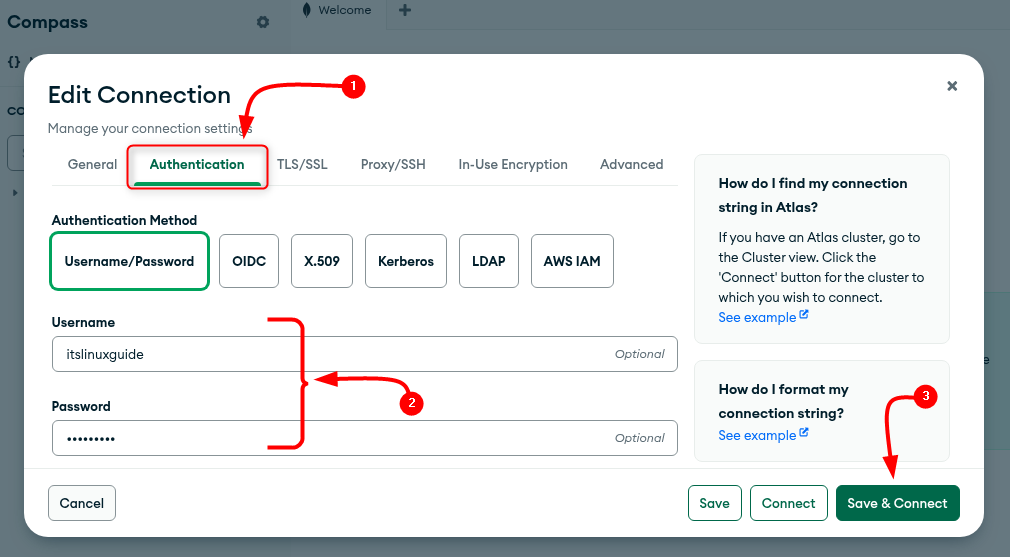Focus the Username input field
The image size is (1010, 557).
330,354
